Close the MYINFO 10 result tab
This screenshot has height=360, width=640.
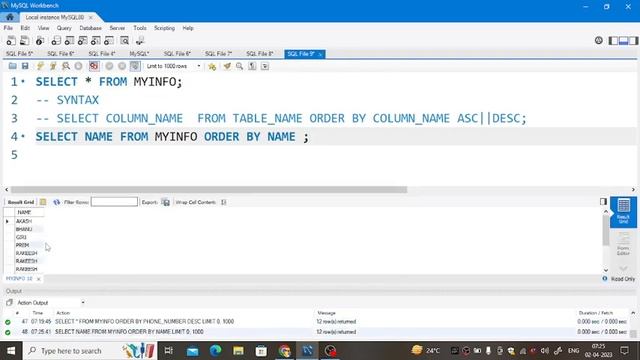pos(38,279)
